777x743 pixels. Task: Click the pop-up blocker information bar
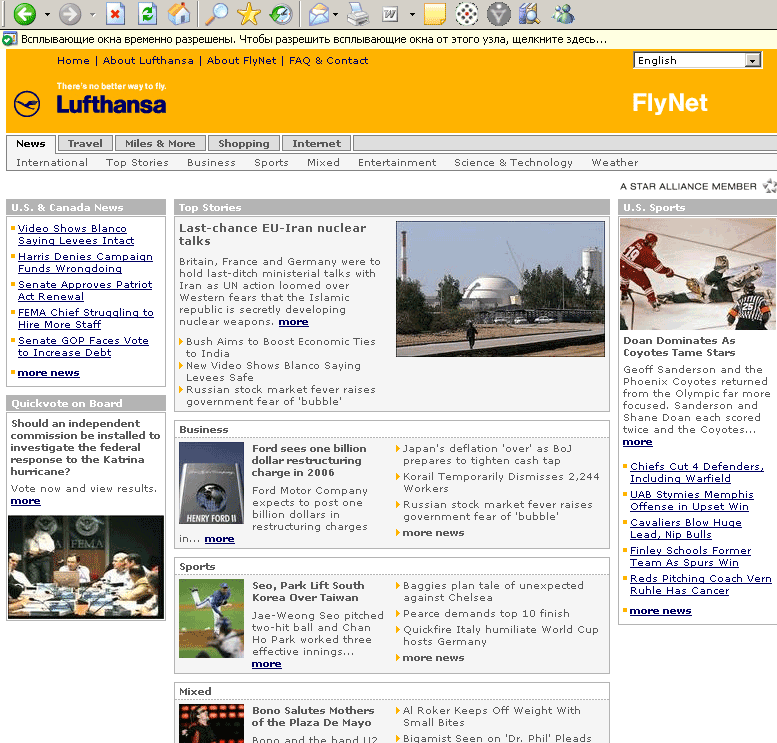(388, 40)
